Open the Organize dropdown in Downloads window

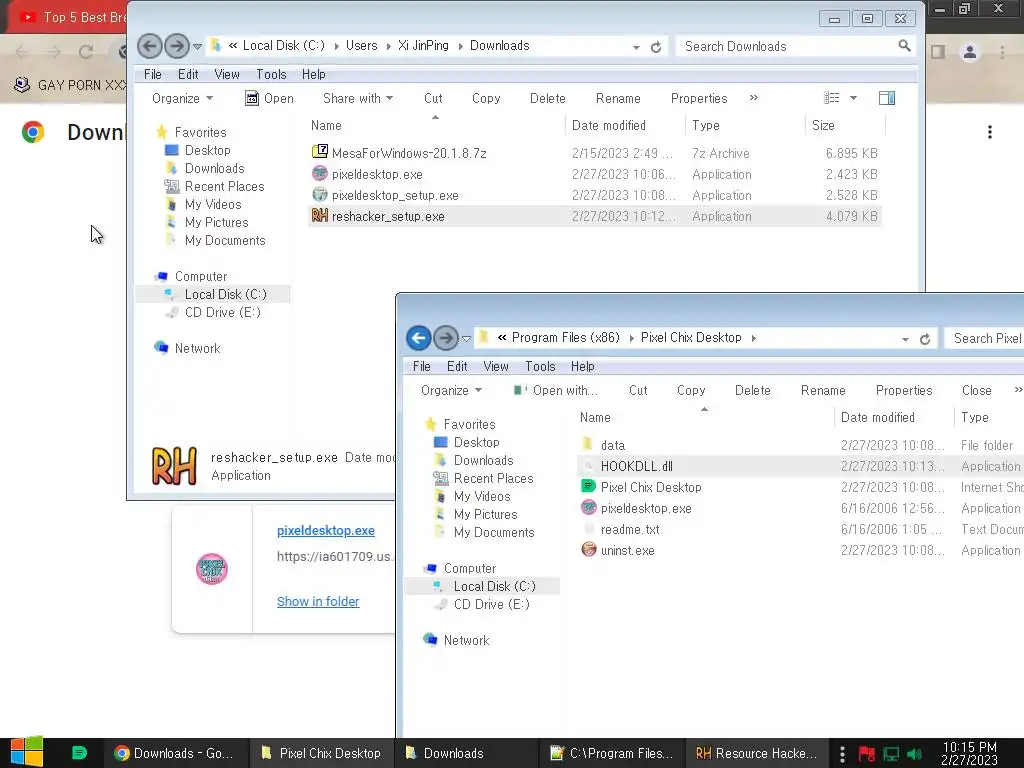[x=182, y=98]
